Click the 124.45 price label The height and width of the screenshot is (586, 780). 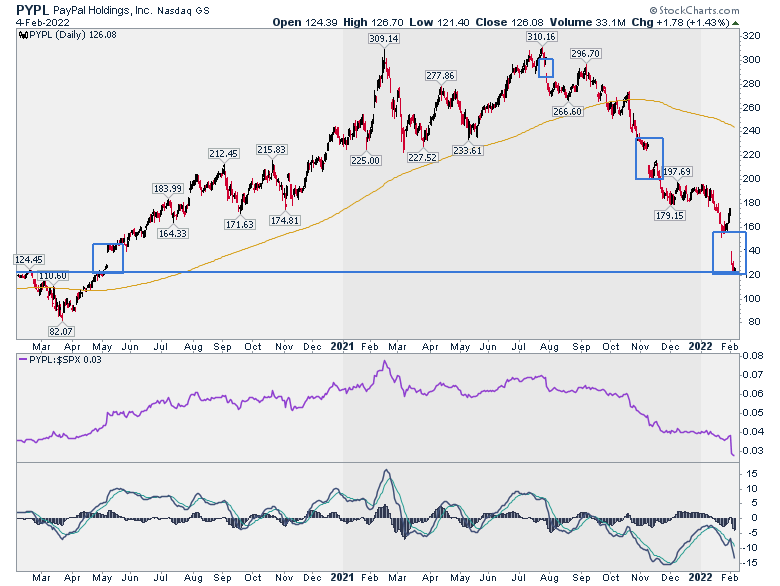click(x=29, y=259)
